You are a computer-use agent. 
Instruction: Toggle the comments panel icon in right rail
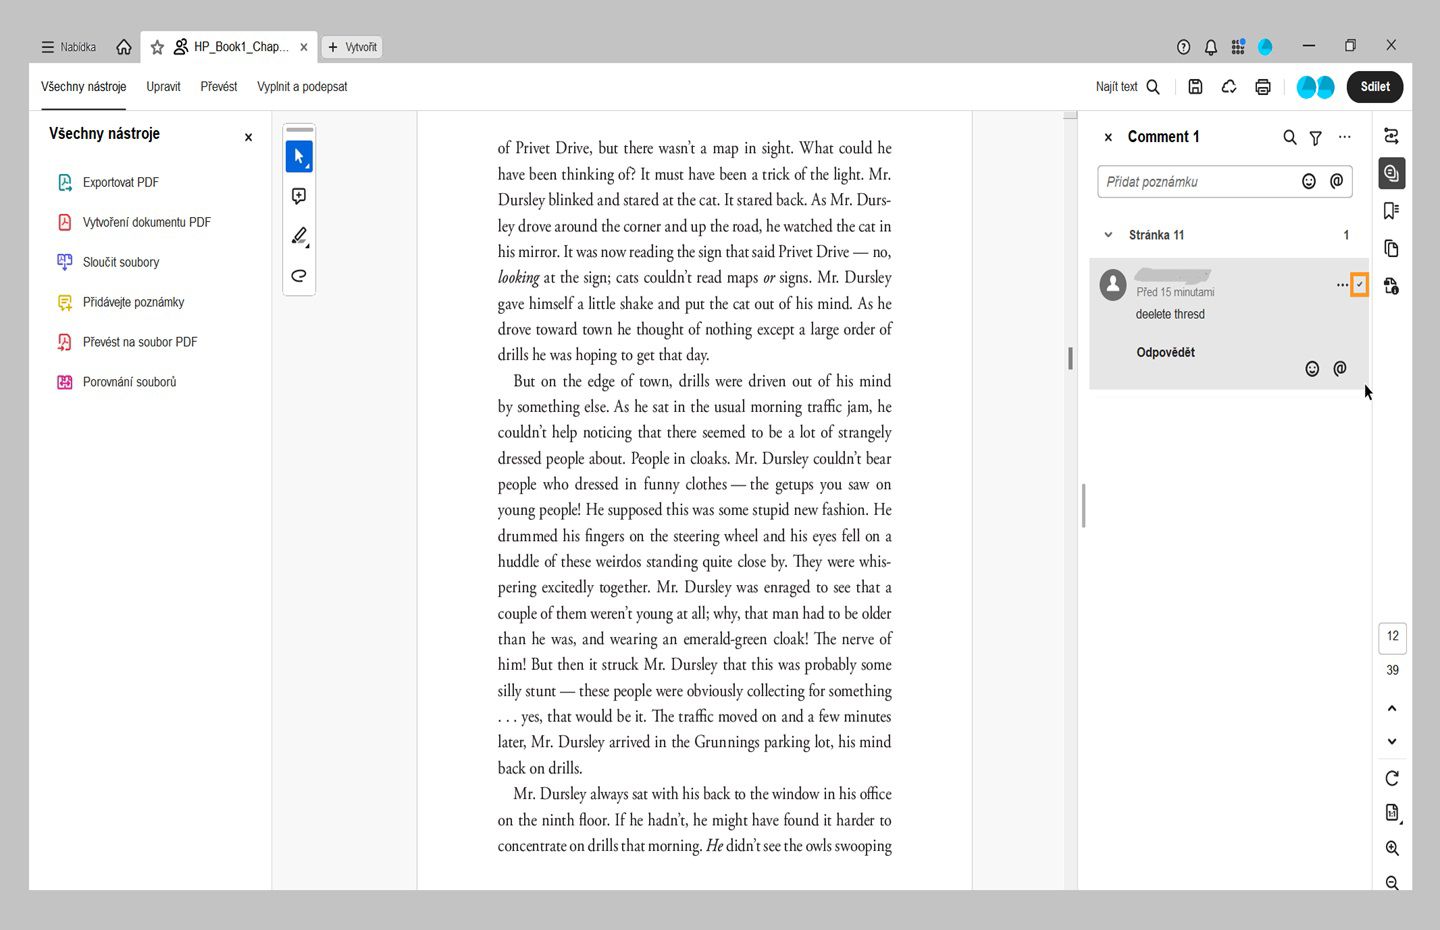pos(1391,173)
